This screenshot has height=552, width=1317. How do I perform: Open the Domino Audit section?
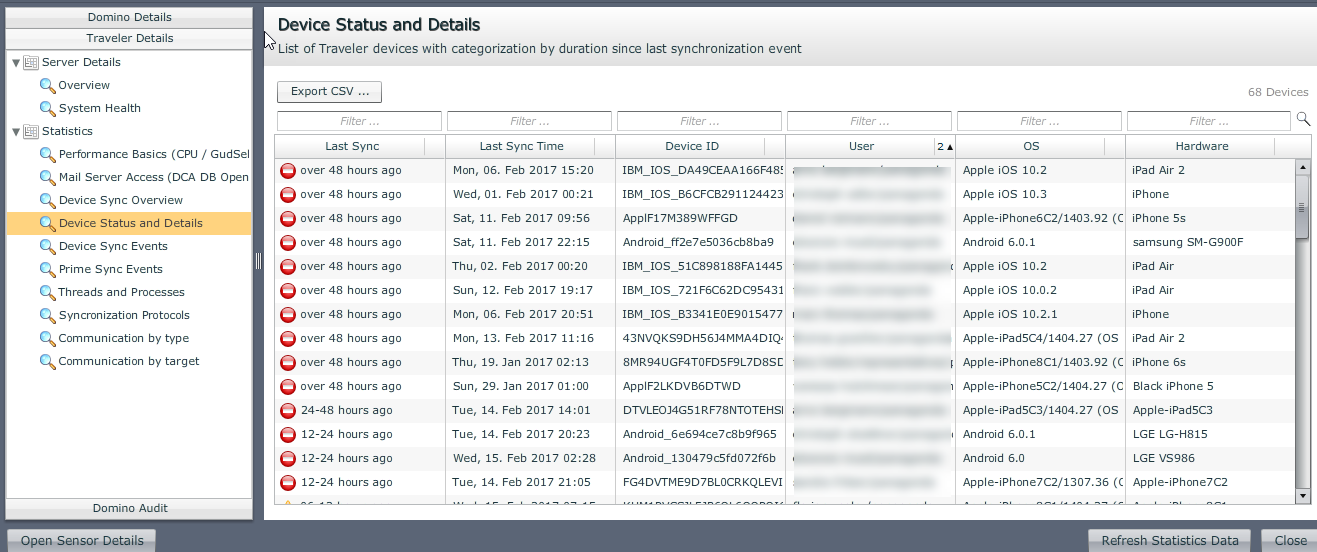point(129,508)
